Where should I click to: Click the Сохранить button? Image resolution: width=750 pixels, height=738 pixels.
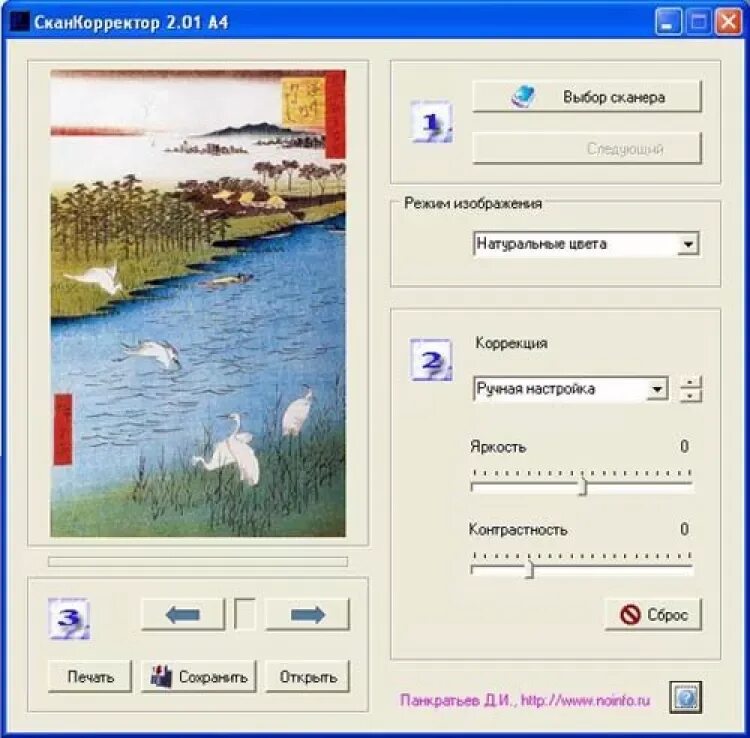(199, 677)
